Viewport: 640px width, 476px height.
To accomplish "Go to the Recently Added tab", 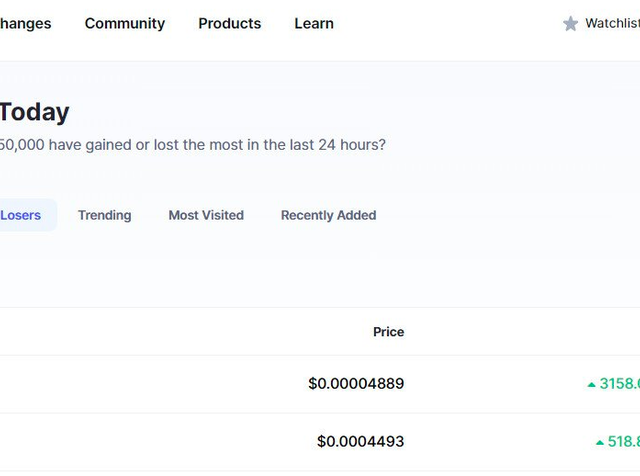I will [x=328, y=215].
